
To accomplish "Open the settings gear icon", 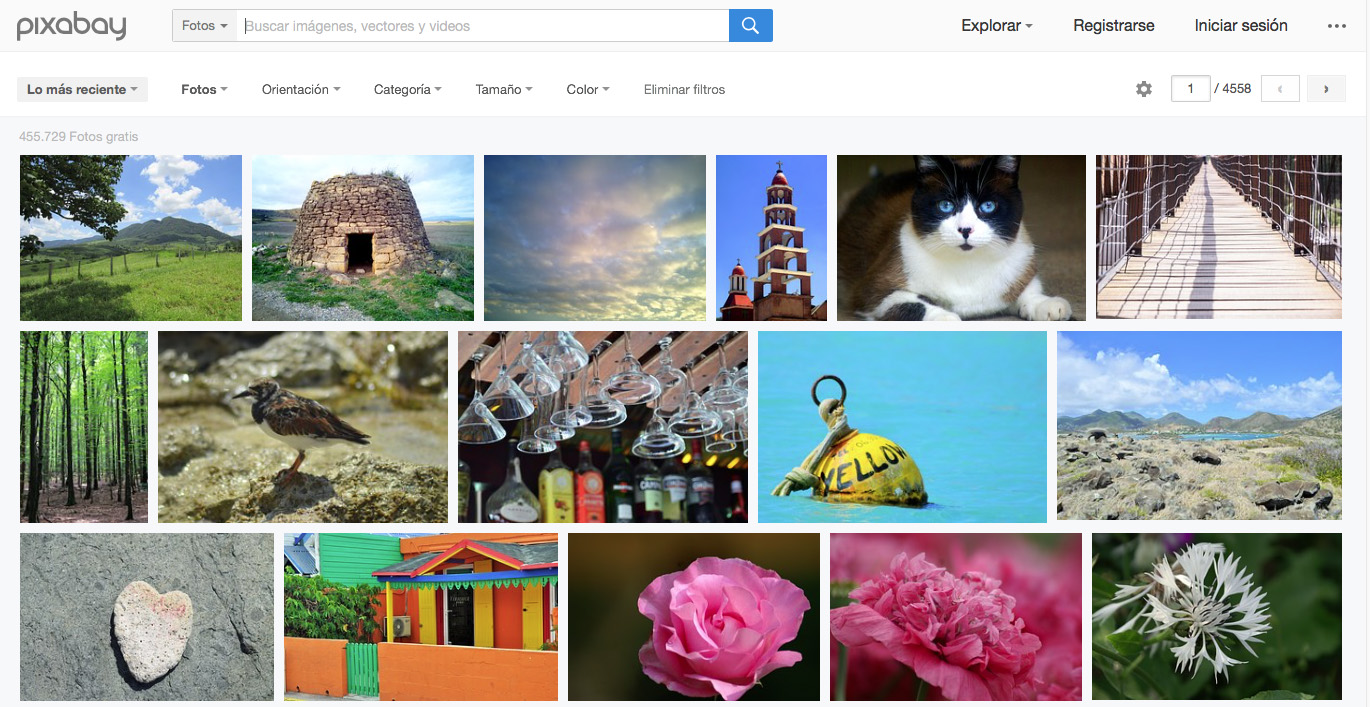I will point(1144,89).
